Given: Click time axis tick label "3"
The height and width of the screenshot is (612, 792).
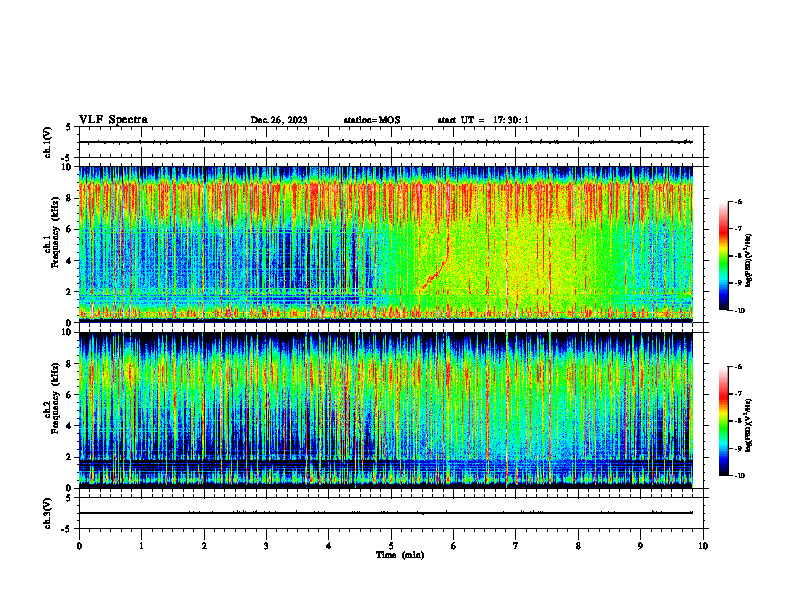Looking at the screenshot, I should [x=266, y=546].
